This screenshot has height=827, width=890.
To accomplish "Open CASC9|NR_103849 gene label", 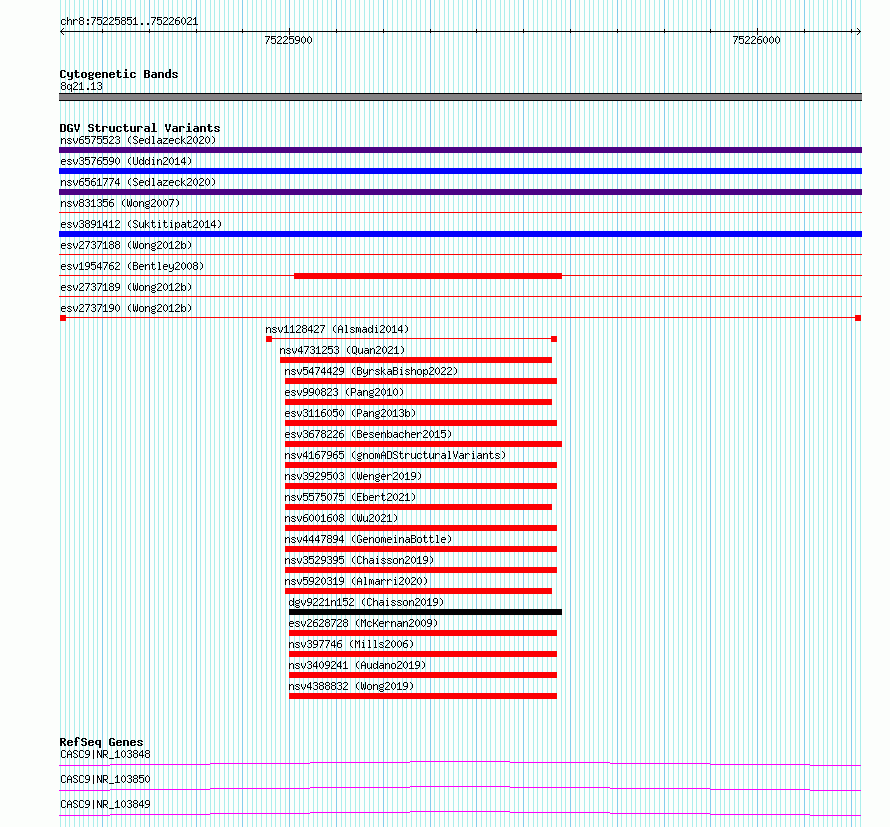I will [105, 804].
